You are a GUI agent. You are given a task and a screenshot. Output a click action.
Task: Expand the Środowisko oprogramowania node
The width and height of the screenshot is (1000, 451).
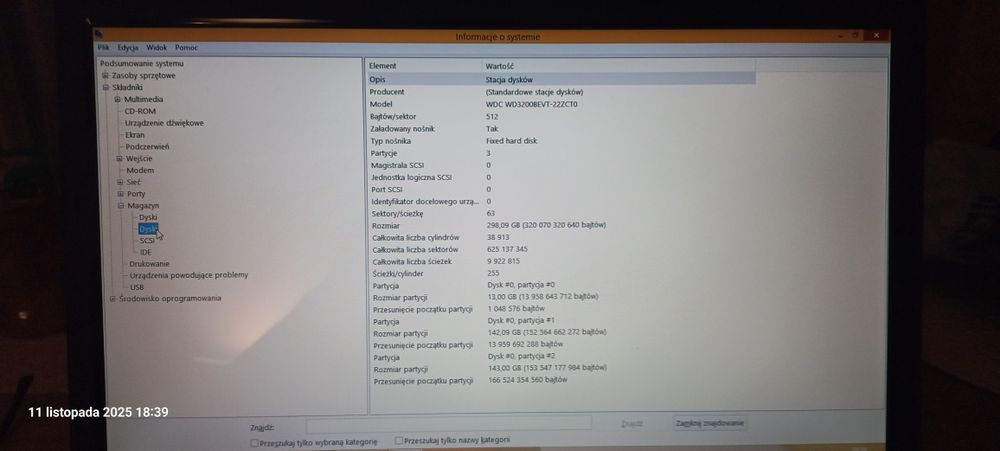(113, 299)
